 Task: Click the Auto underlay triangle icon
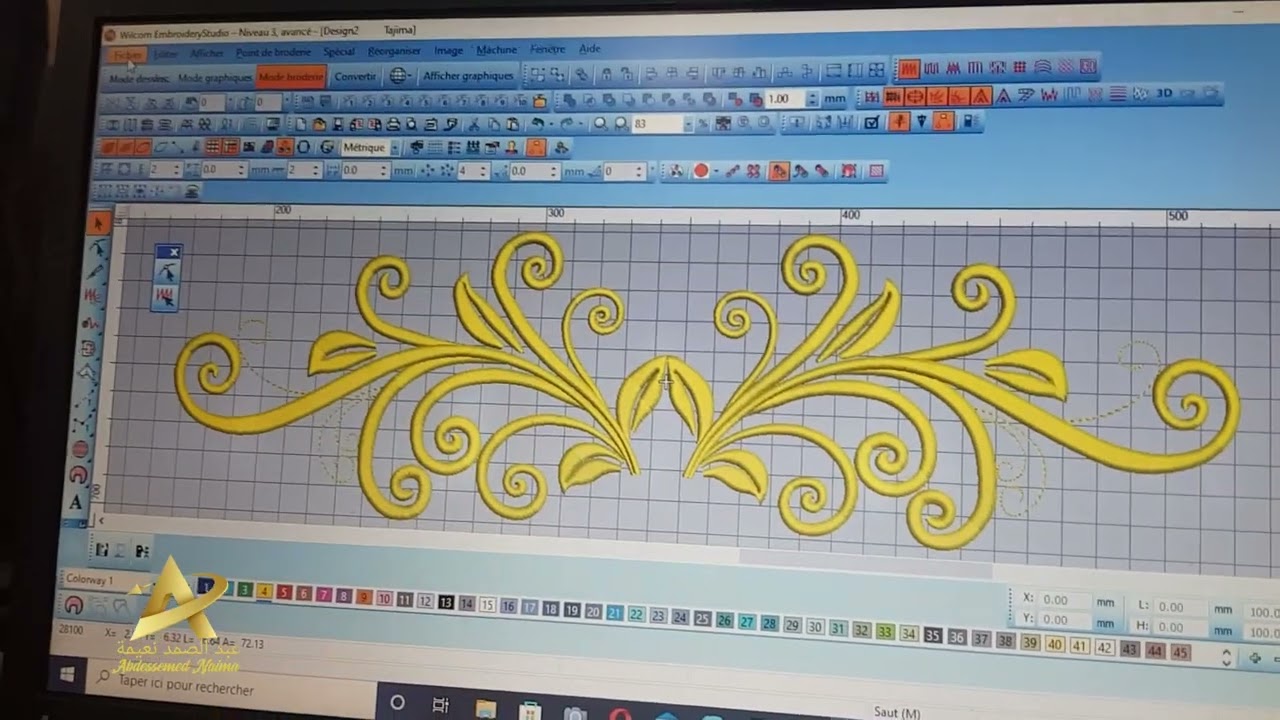981,96
